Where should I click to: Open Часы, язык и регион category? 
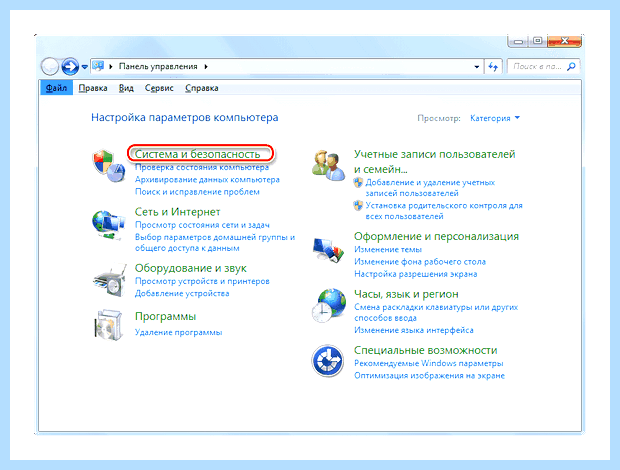coord(406,294)
